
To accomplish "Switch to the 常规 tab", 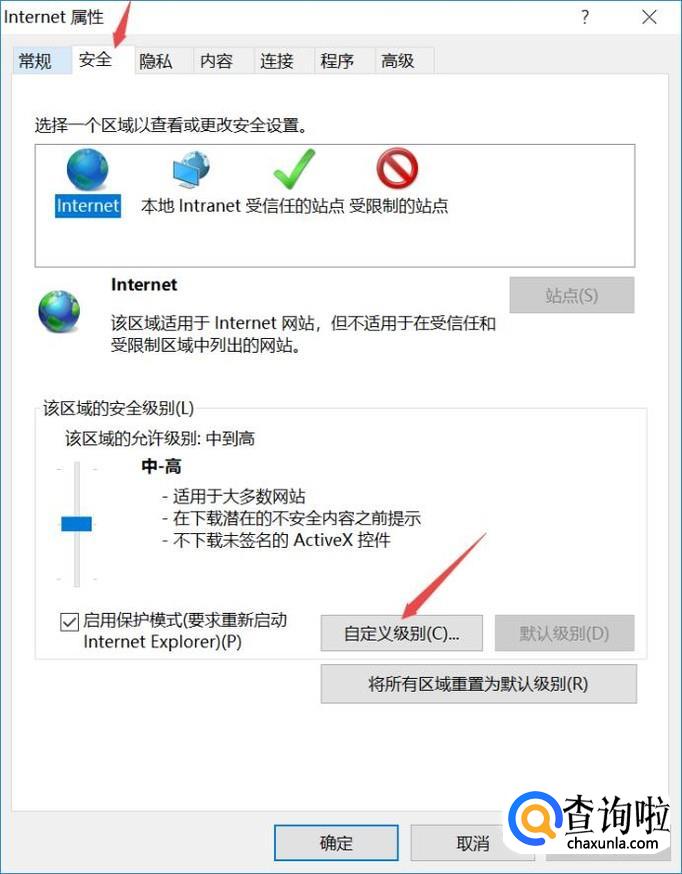I will coord(35,61).
